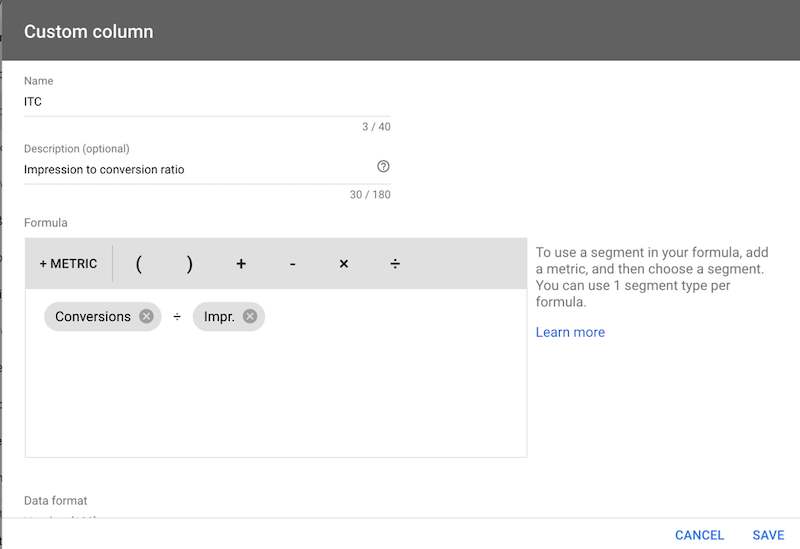This screenshot has height=549, width=800.
Task: Edit the Name field containing ITC
Action: [207, 102]
